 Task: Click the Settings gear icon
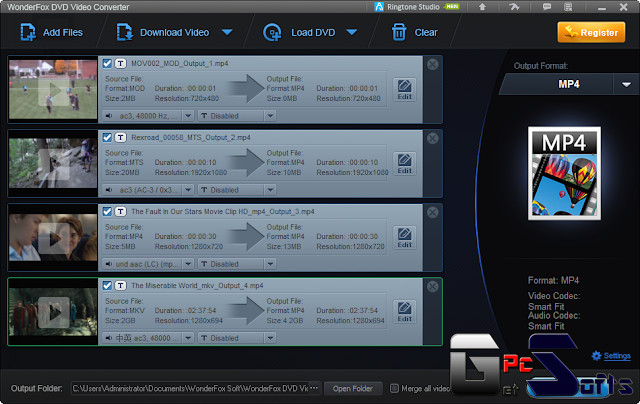coord(596,356)
